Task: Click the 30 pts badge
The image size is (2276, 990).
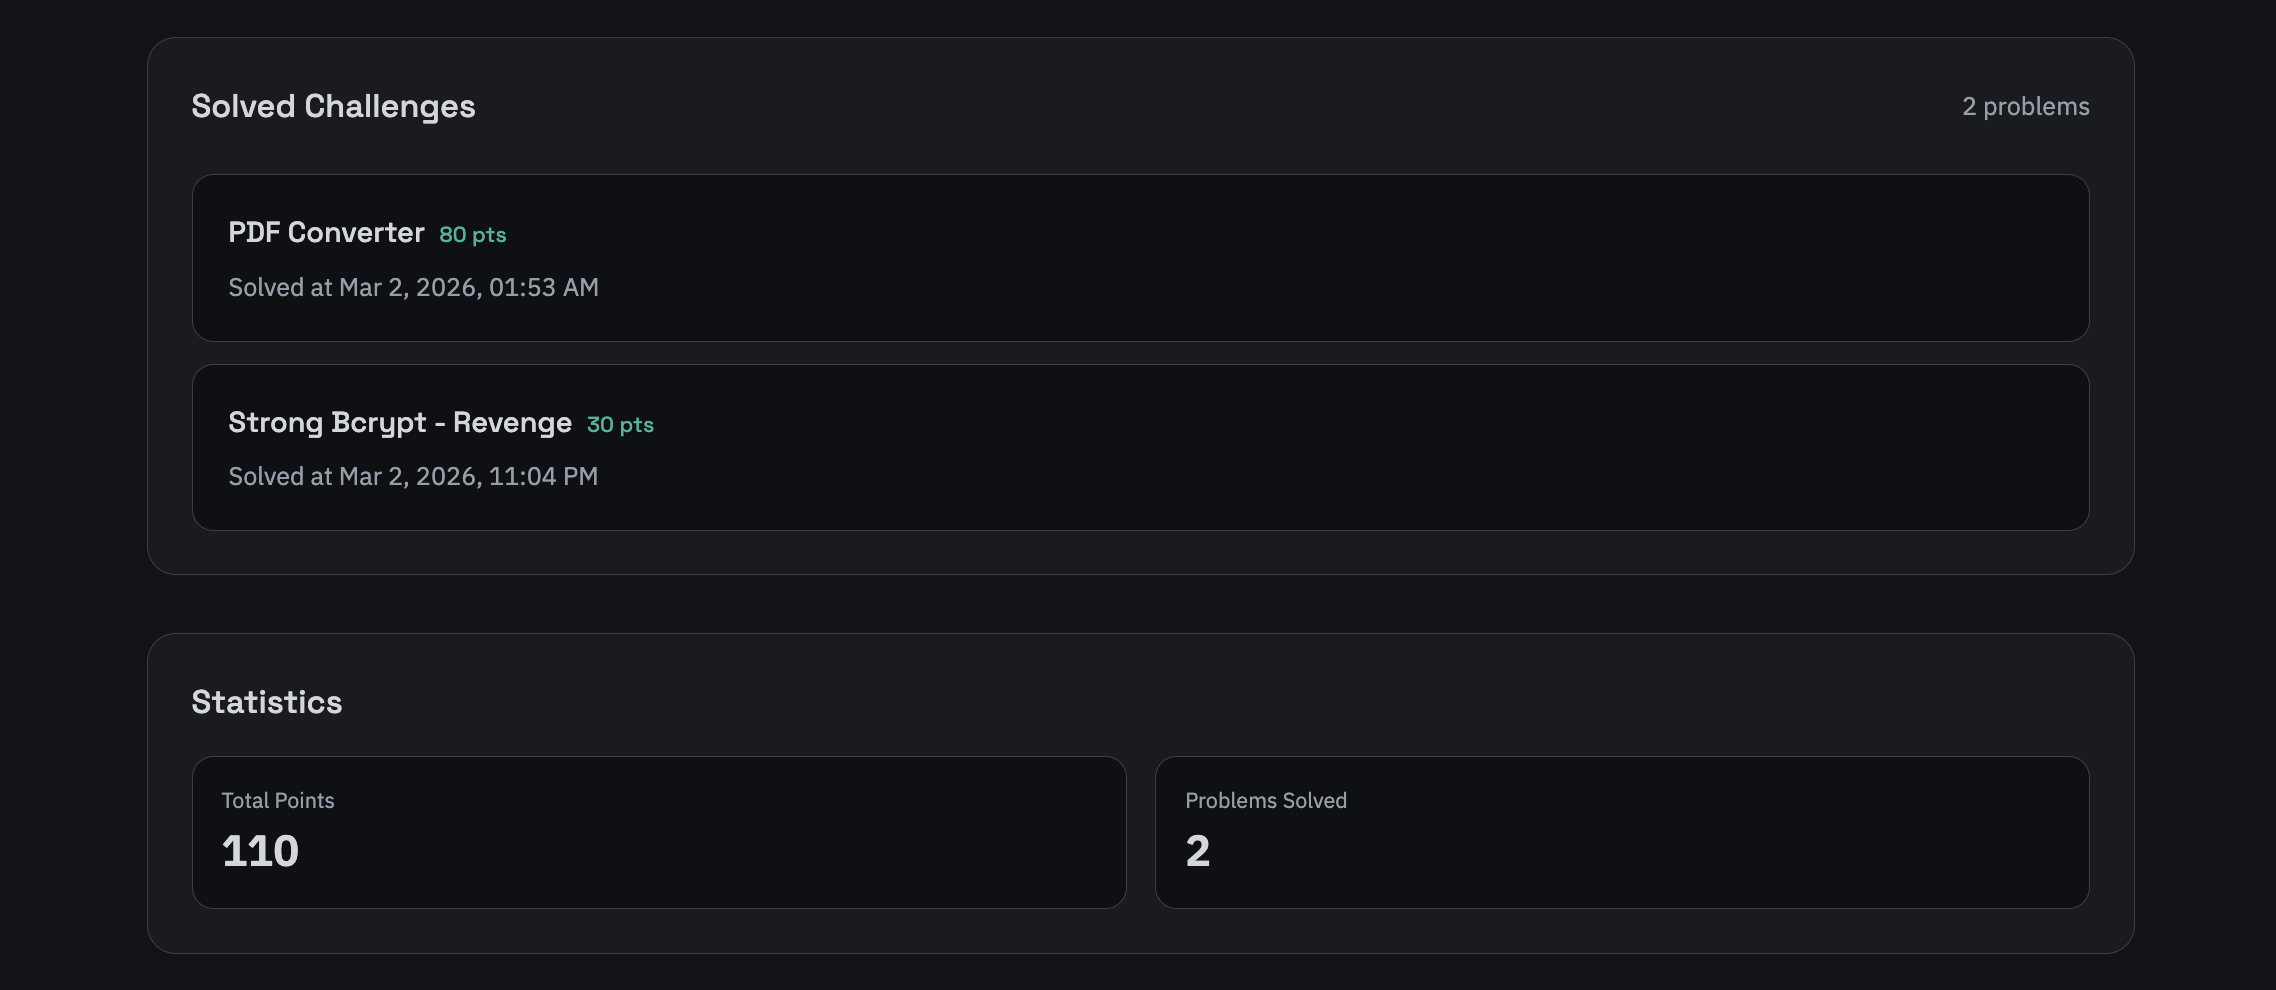Action: [620, 425]
